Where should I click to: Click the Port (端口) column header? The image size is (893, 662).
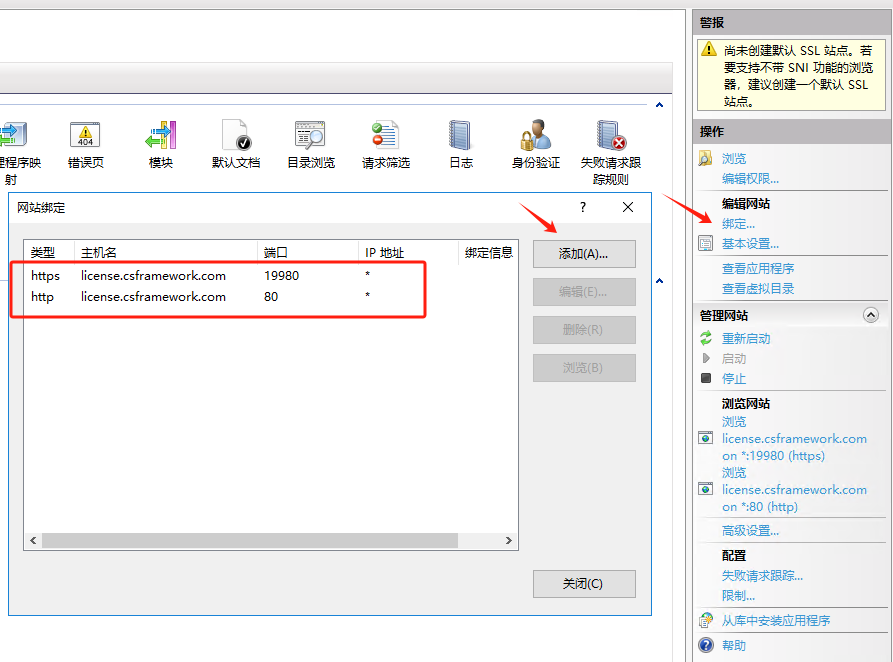(x=308, y=252)
